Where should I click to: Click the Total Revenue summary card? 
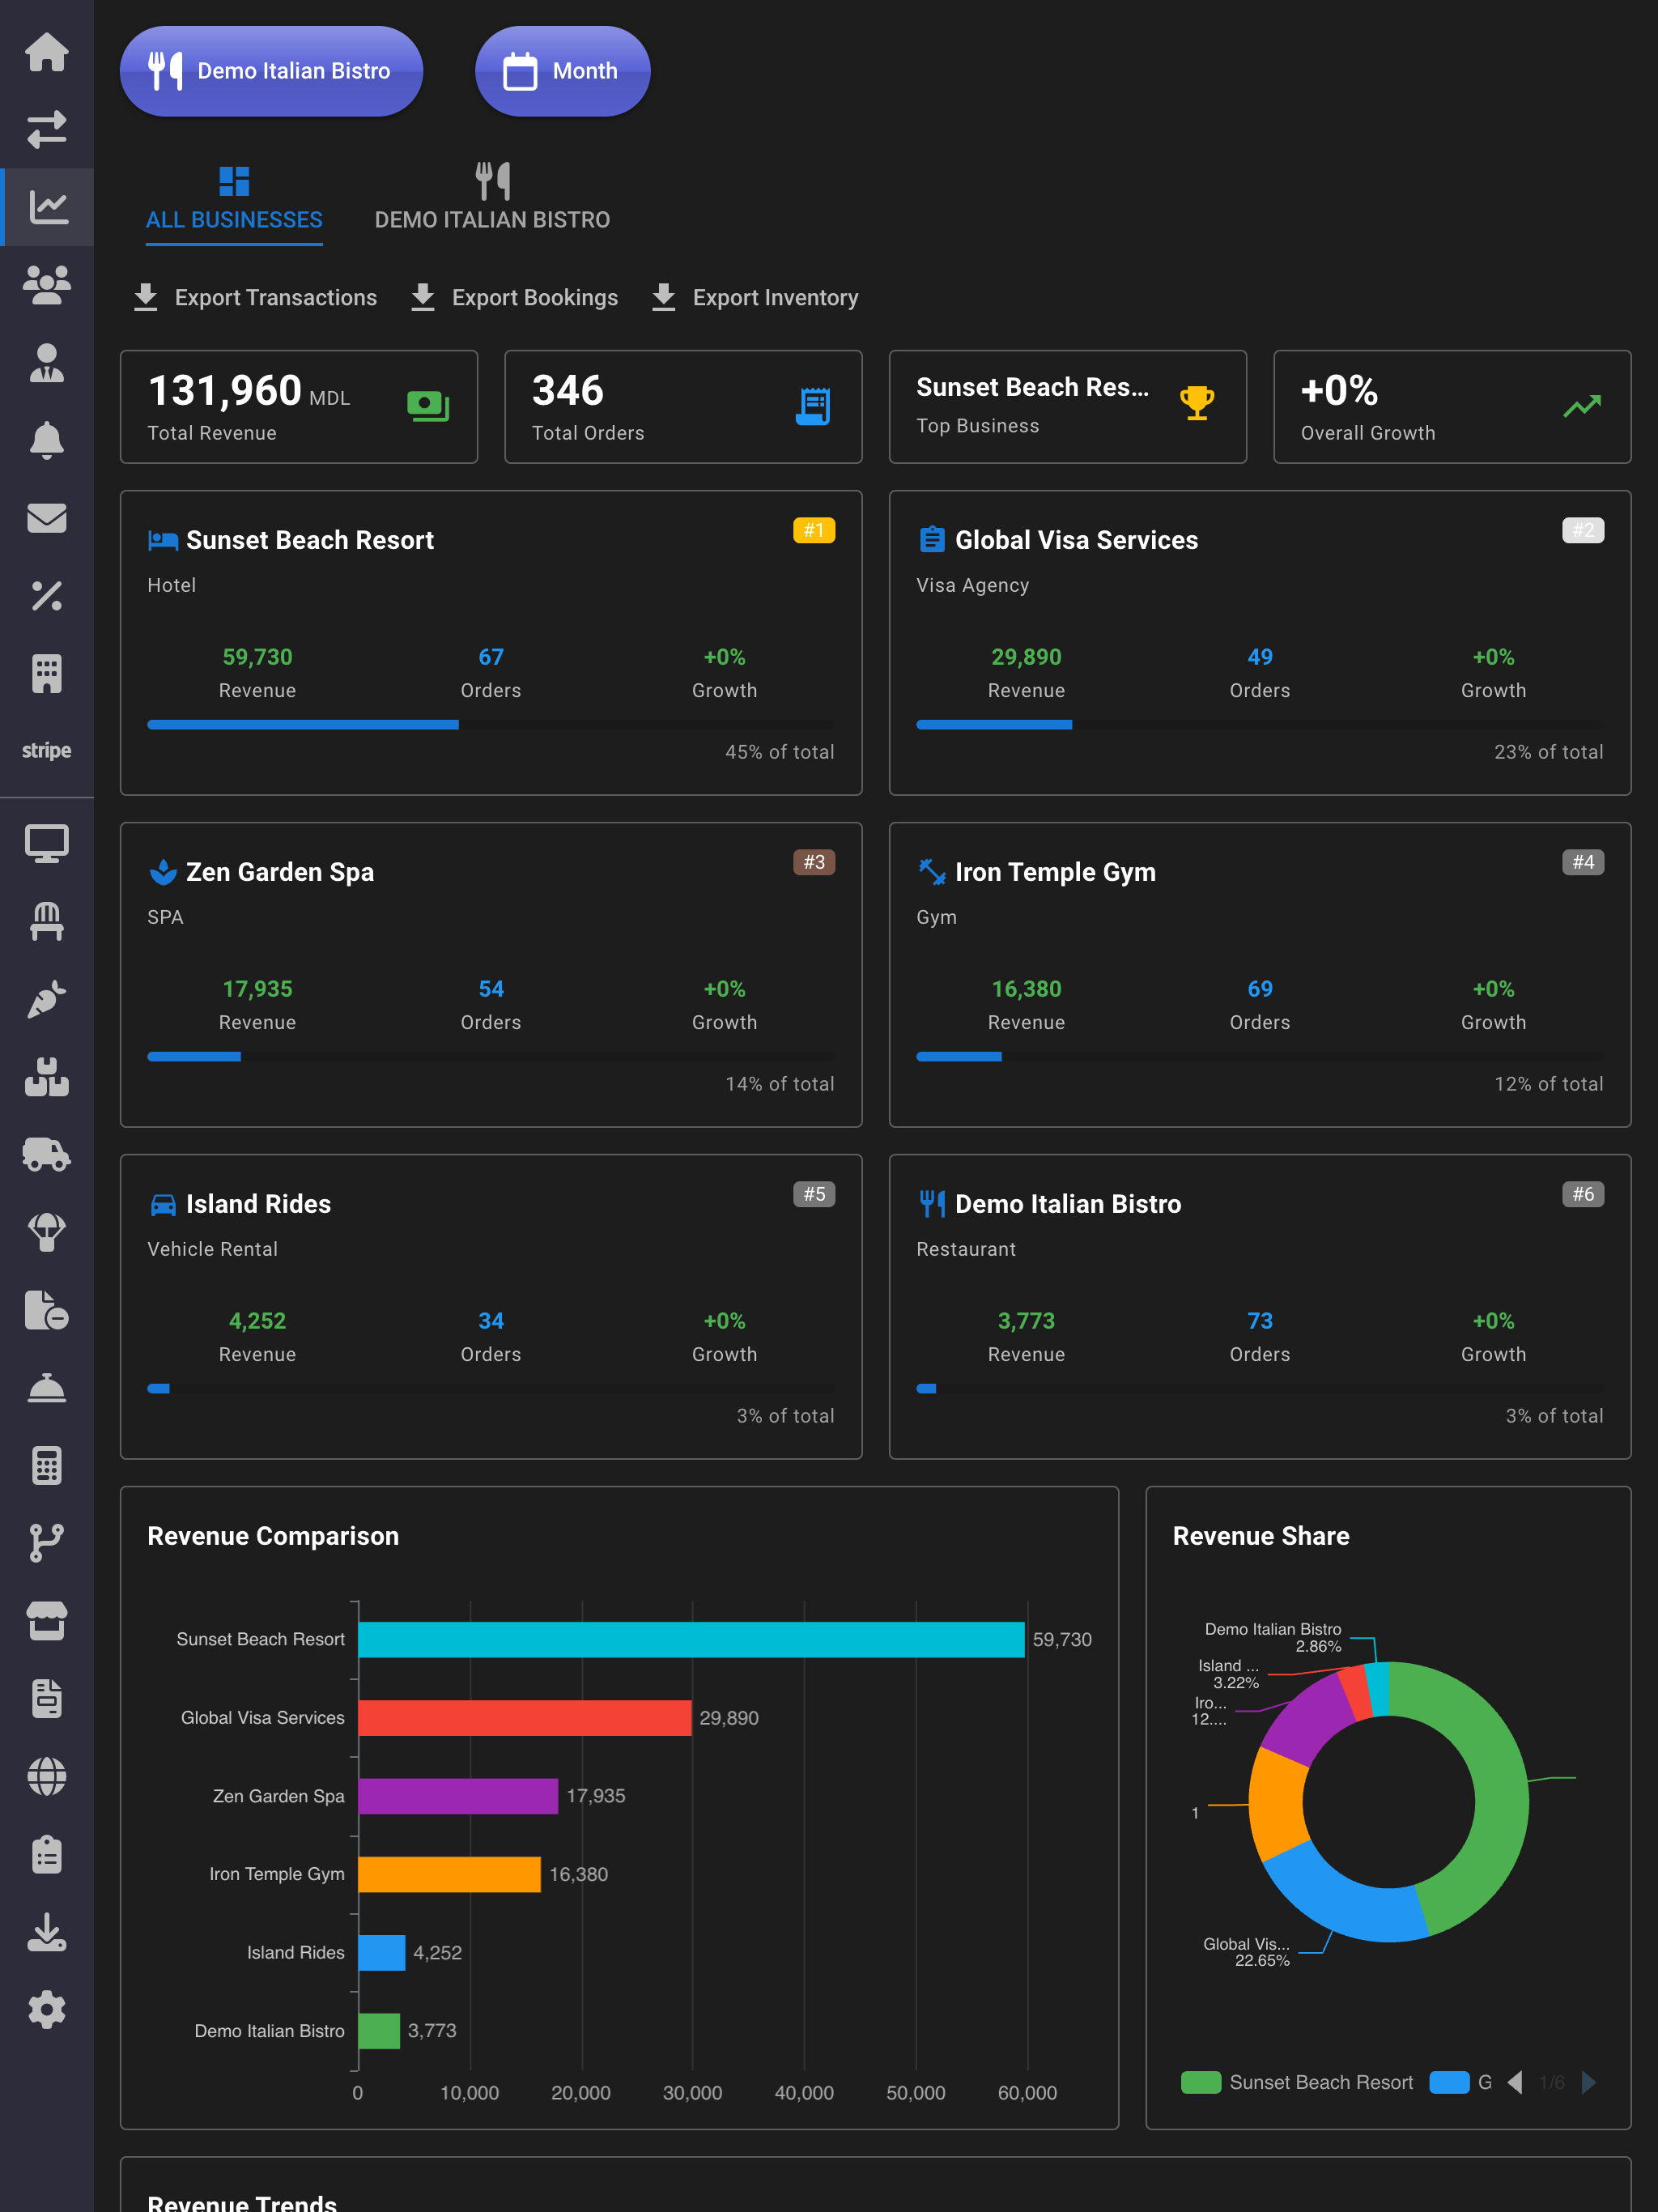pos(299,407)
